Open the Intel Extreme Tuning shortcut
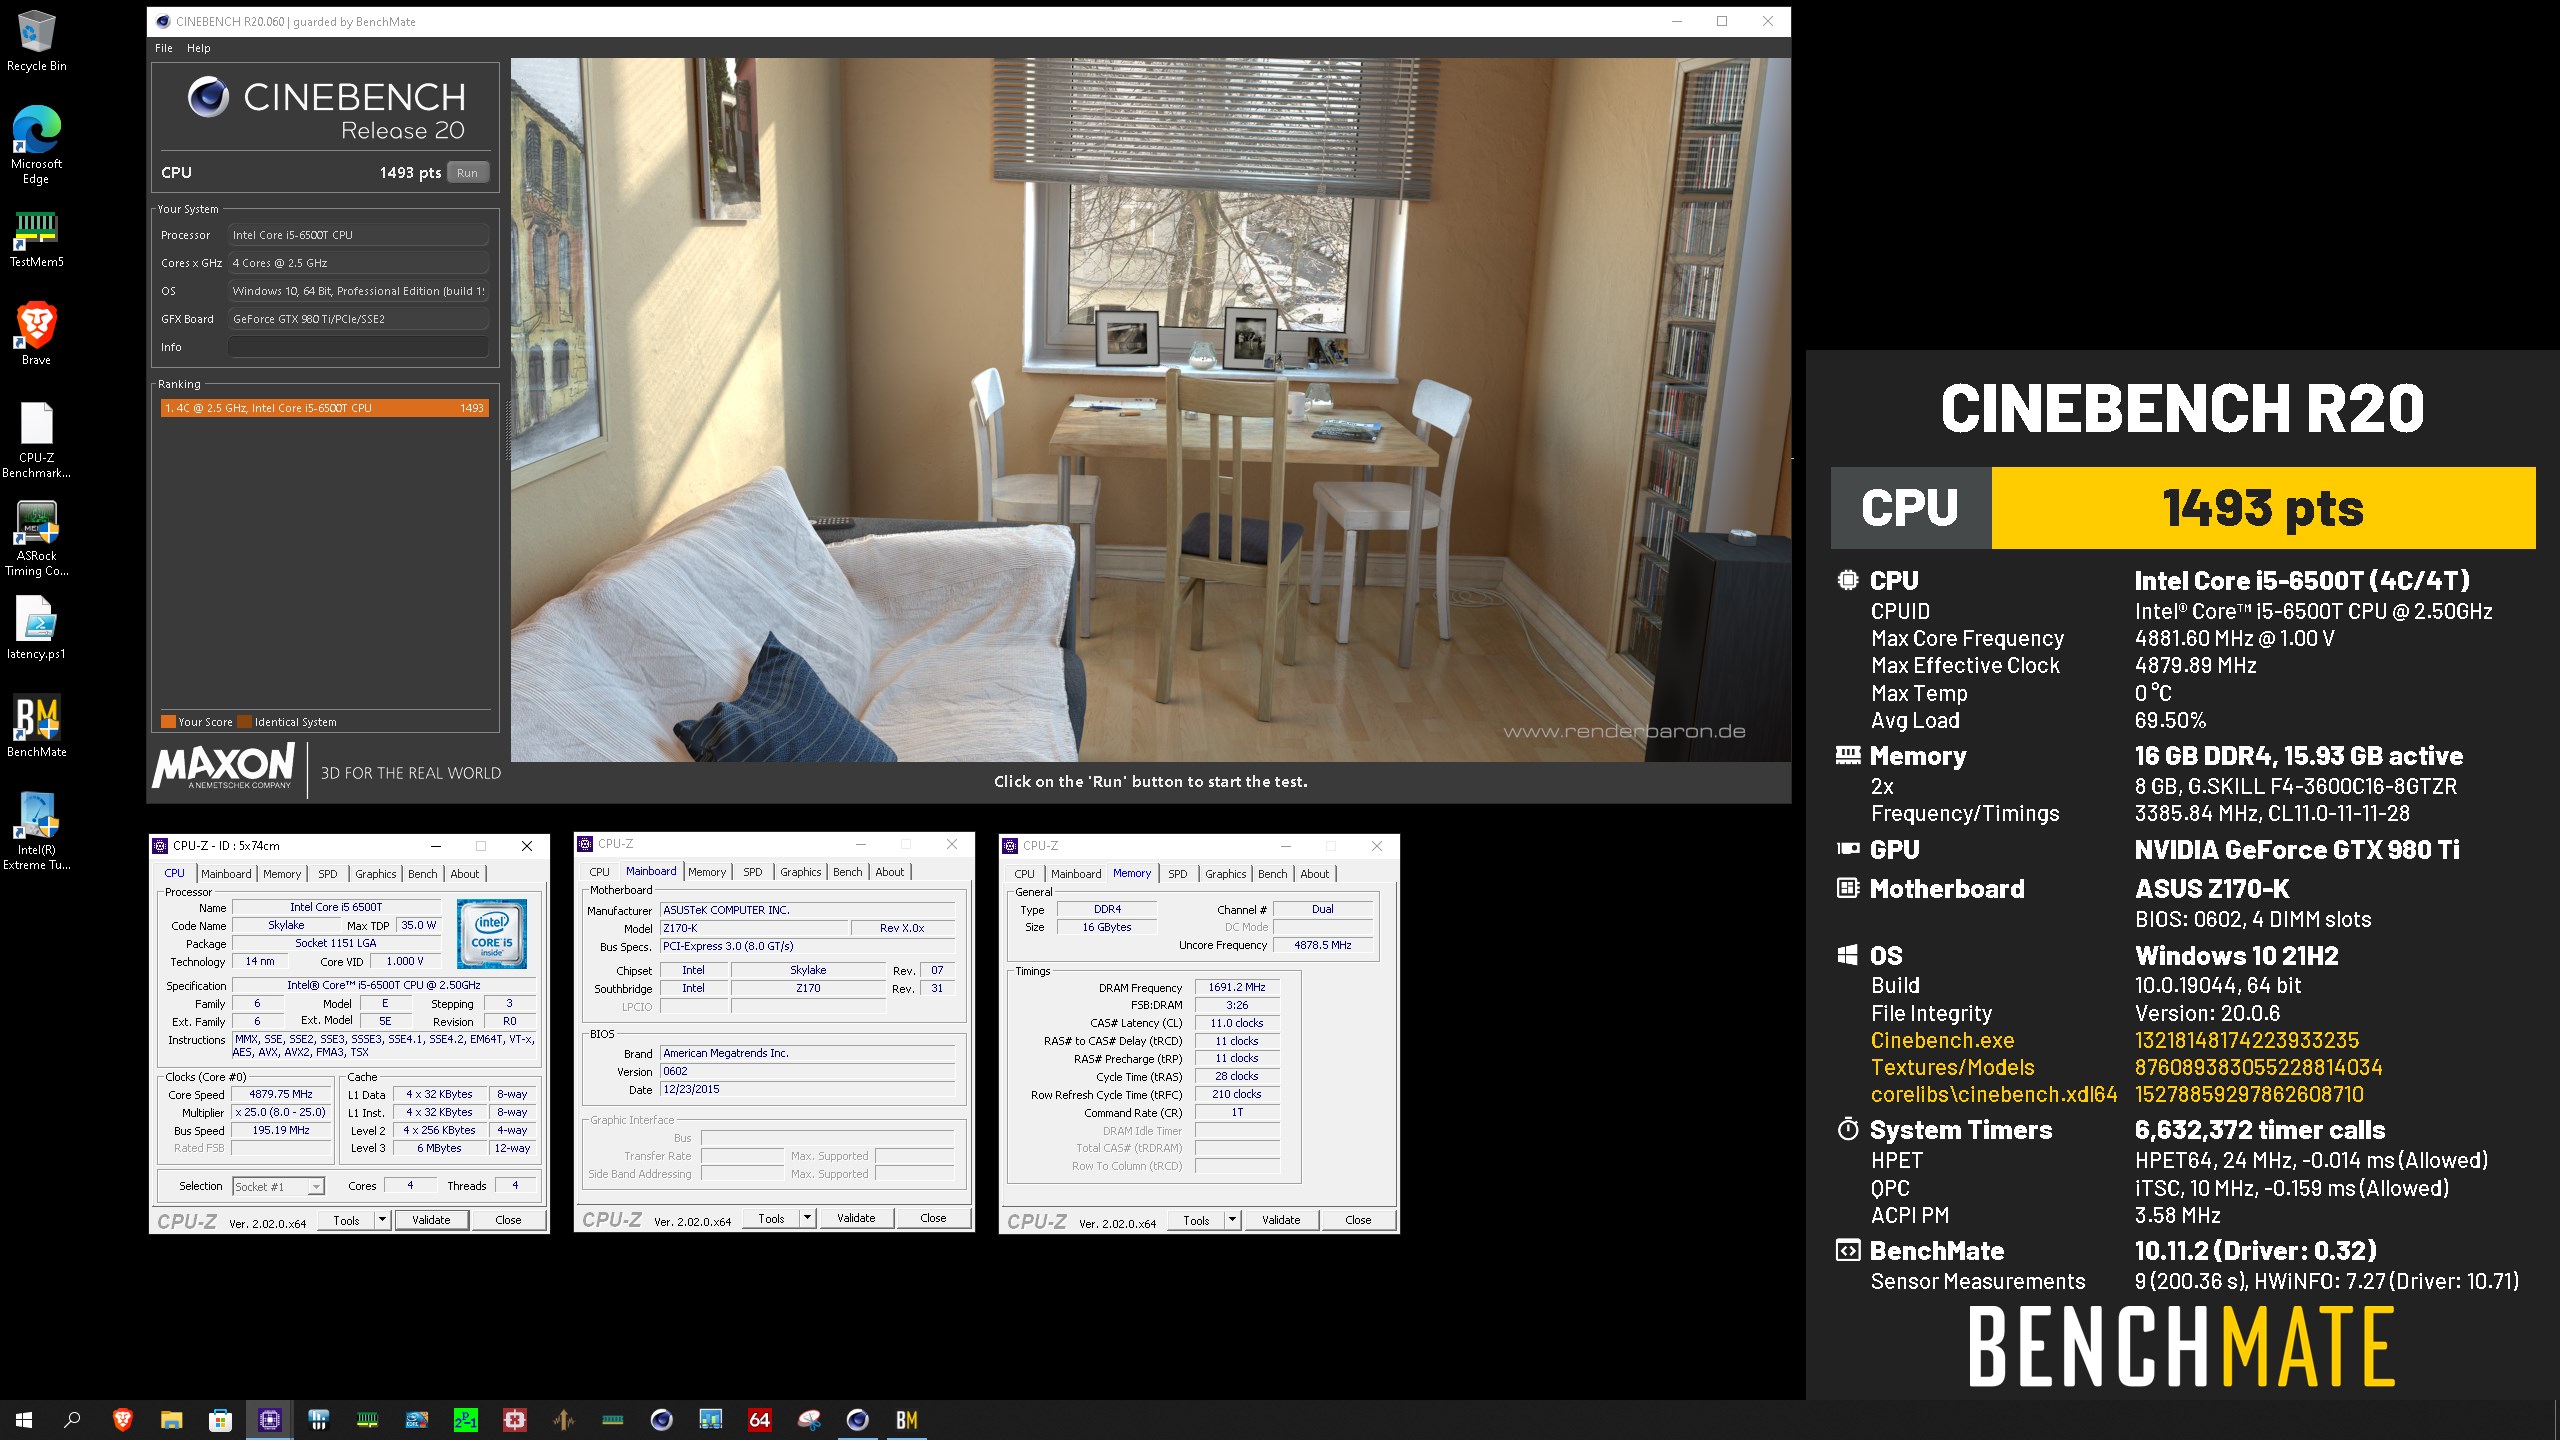This screenshot has width=2560, height=1440. pos(36,832)
